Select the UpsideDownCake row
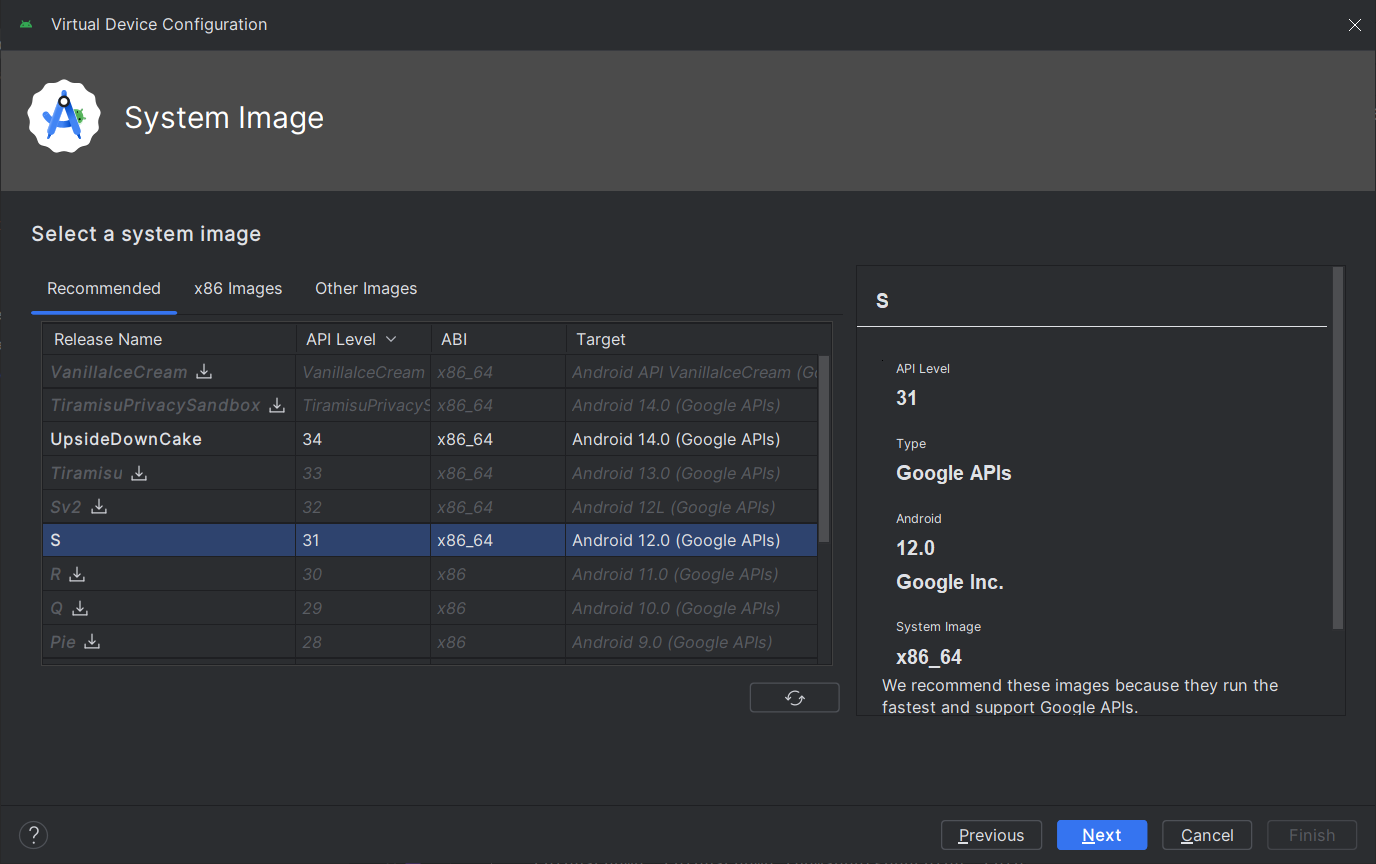Image resolution: width=1376 pixels, height=864 pixels. point(126,439)
